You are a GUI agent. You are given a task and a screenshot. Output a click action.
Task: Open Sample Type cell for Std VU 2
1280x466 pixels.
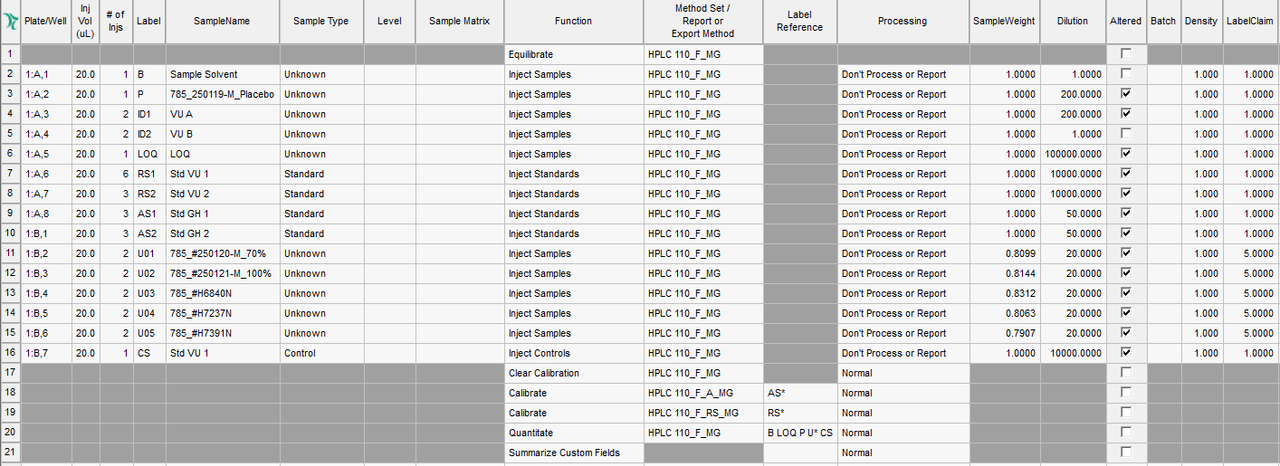pos(322,194)
